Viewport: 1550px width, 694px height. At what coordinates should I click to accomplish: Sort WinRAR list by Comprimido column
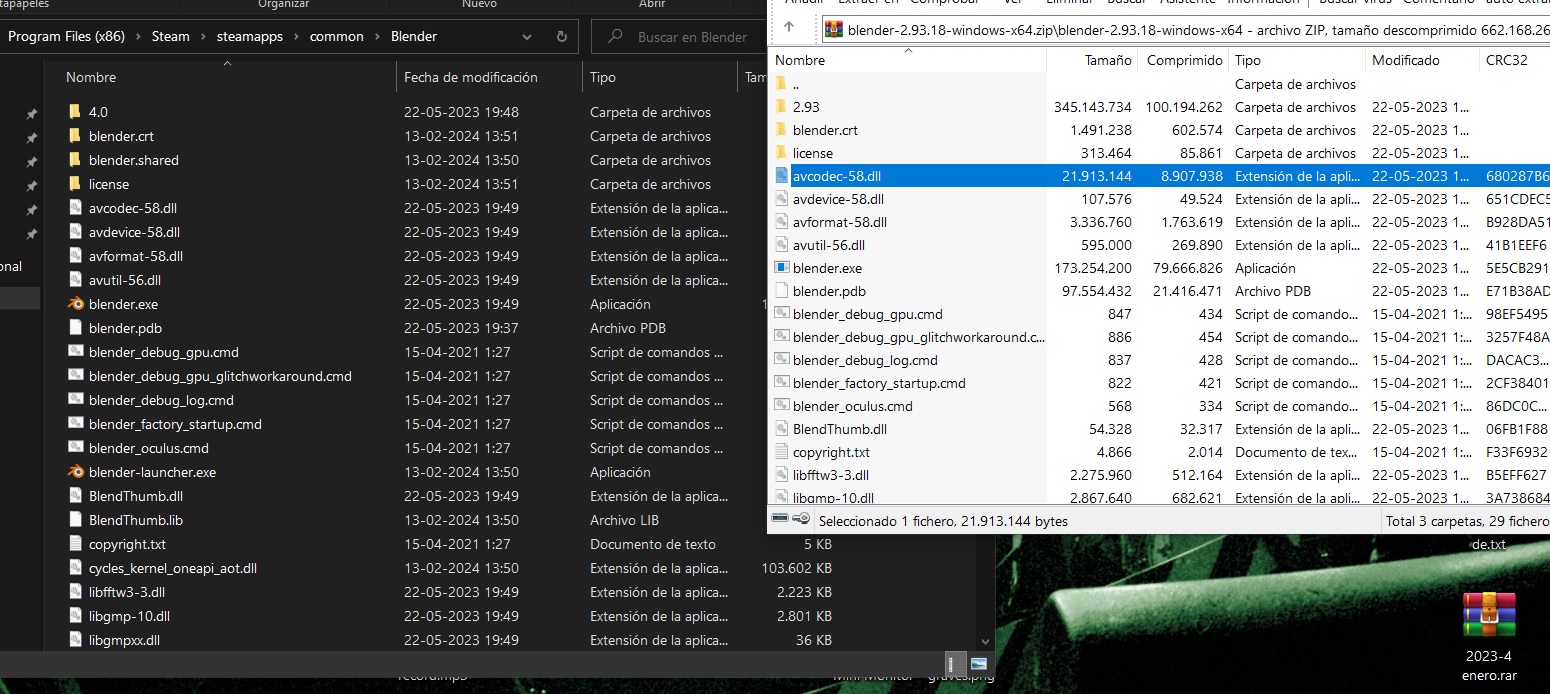[1184, 60]
